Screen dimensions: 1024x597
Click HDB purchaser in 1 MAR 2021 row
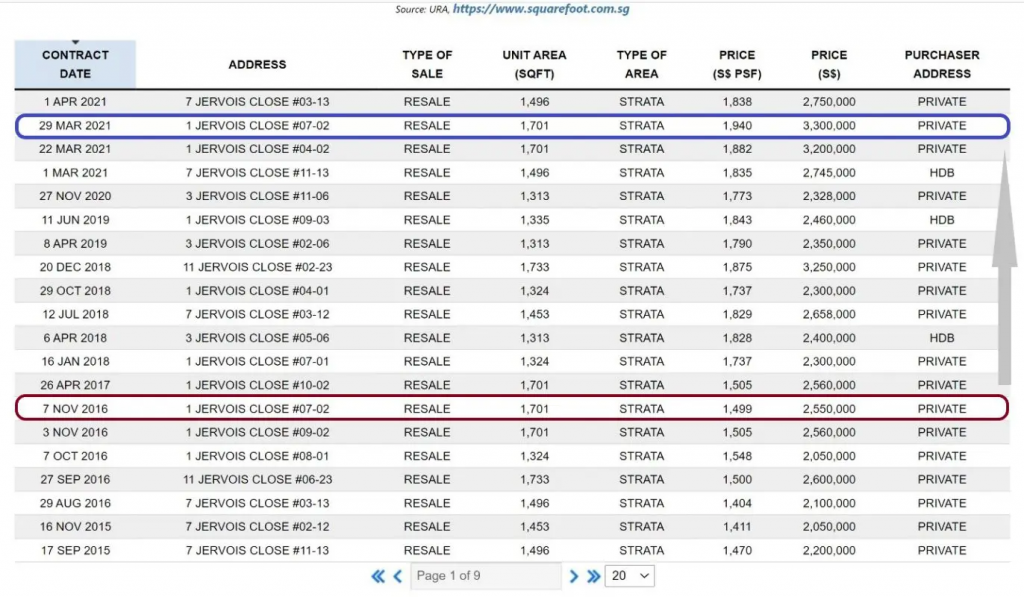[x=942, y=173]
